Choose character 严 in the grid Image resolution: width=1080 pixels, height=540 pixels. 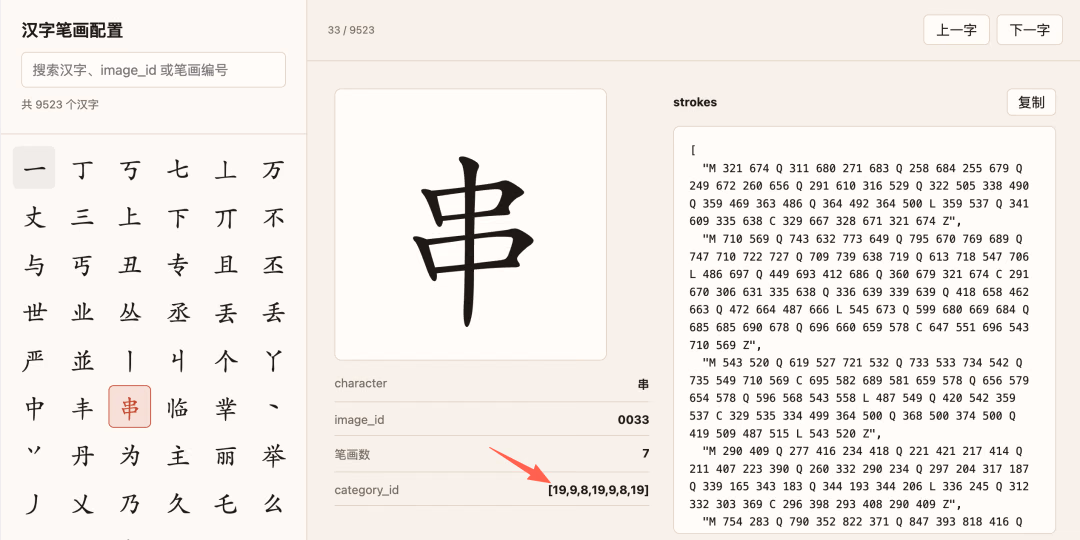coord(34,360)
